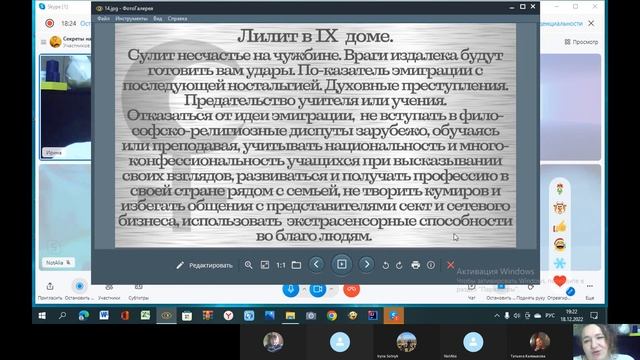Click the Редактировать edit button
Viewport: 640px width, 360px height.
pos(204,265)
